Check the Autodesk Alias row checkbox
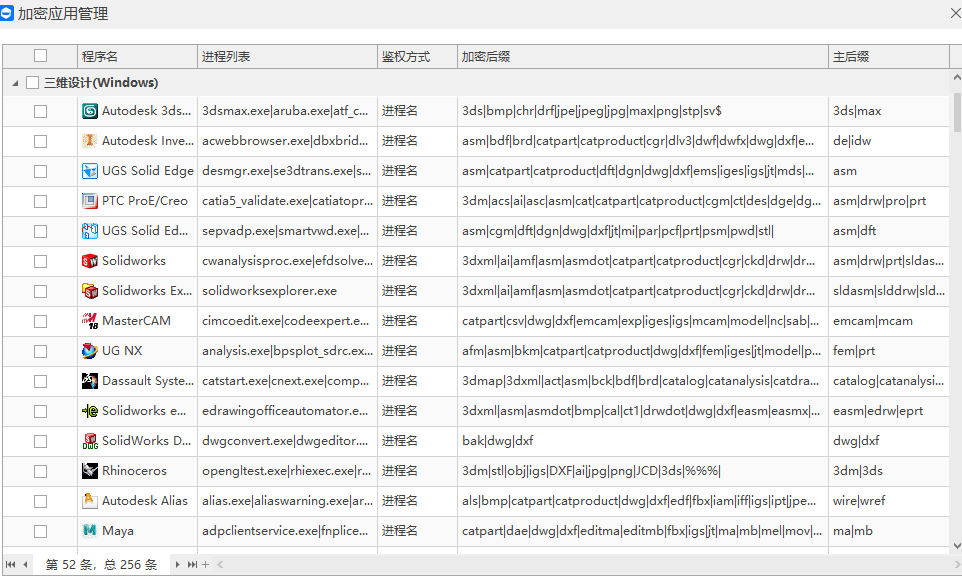 coord(40,502)
